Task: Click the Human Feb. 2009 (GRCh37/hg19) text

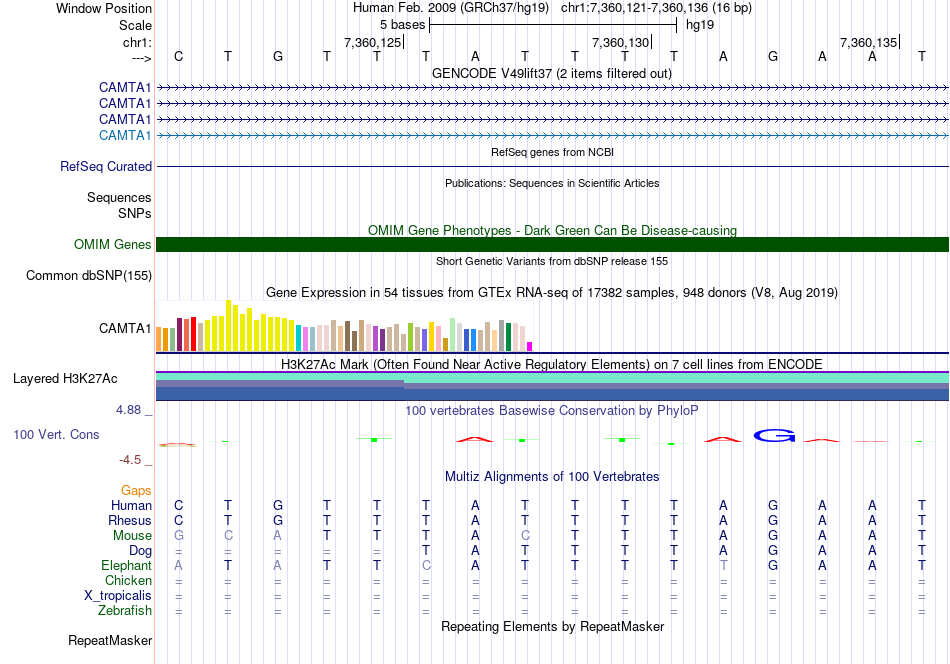Action: 451,8
